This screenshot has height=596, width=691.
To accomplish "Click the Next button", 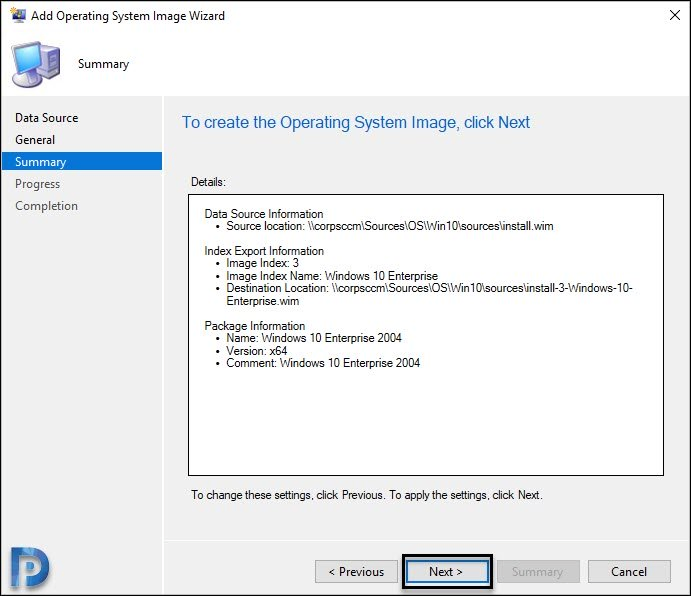I will coord(447,571).
